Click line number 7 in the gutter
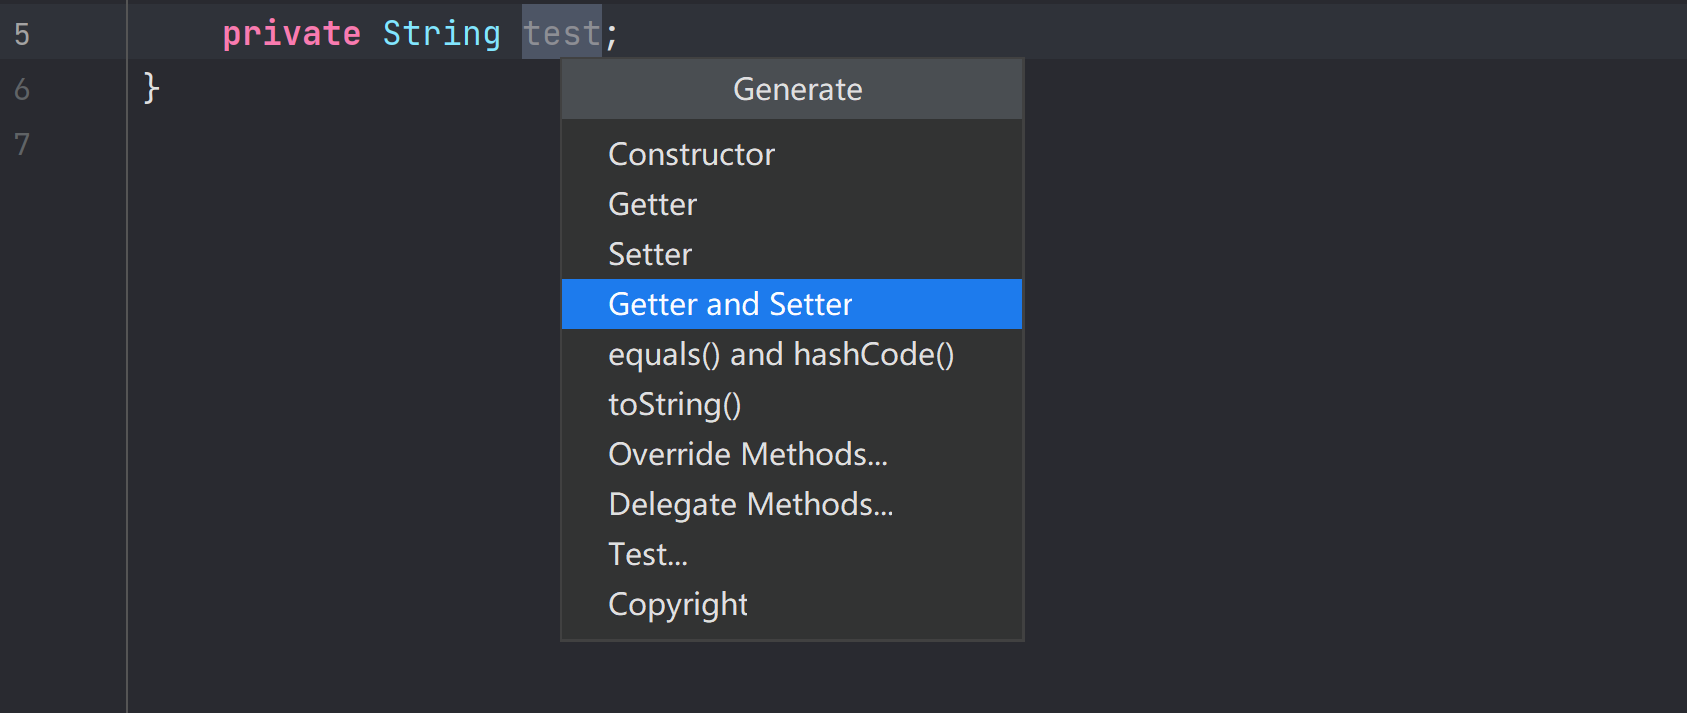1687x713 pixels. (22, 144)
